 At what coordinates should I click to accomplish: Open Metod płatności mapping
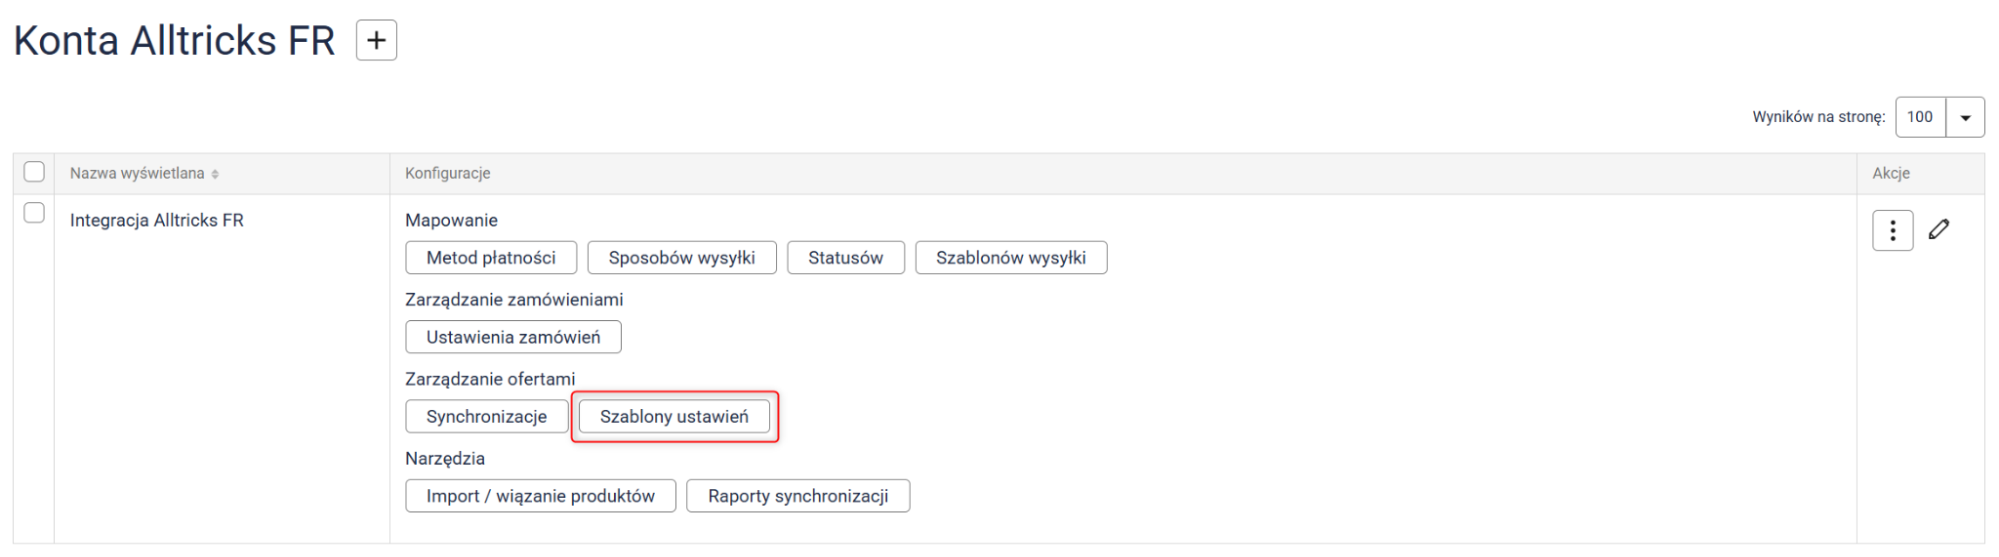pos(491,258)
